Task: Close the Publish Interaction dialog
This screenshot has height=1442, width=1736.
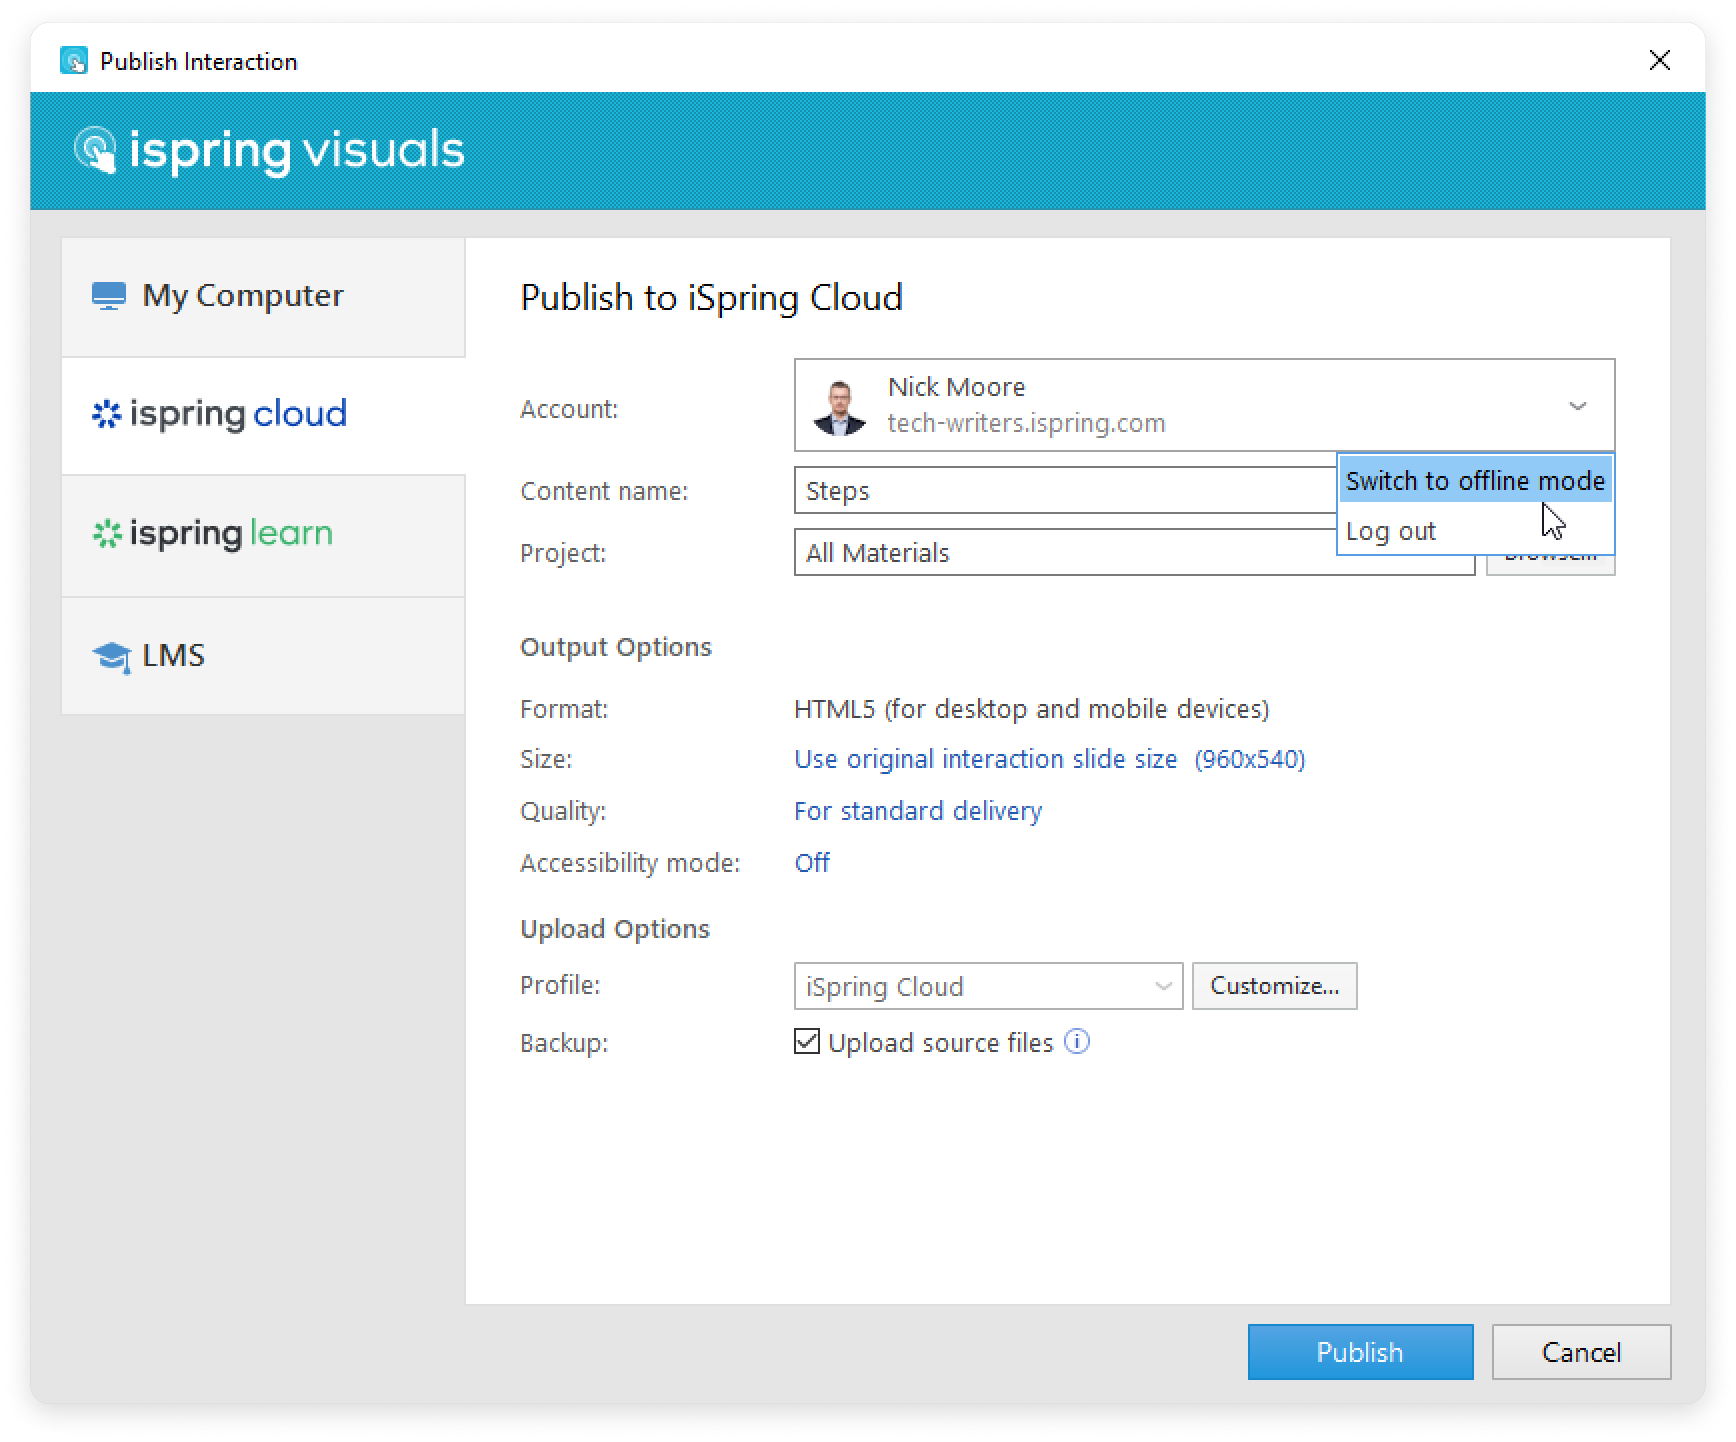Action: (x=1659, y=61)
